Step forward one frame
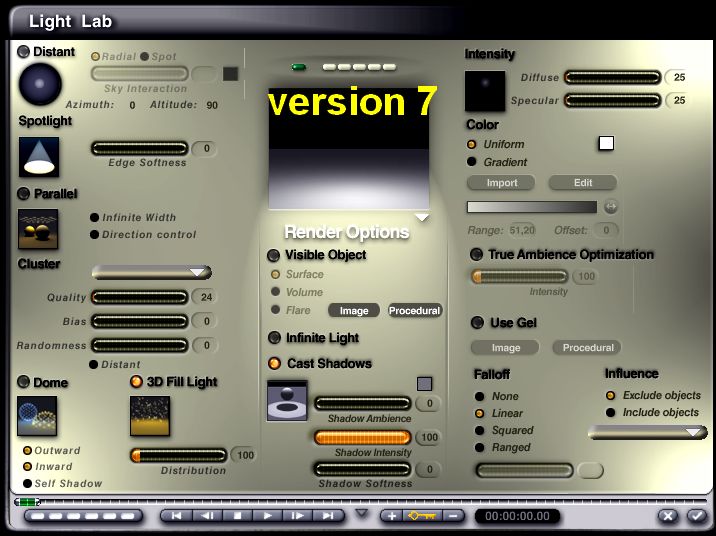 click(298, 516)
